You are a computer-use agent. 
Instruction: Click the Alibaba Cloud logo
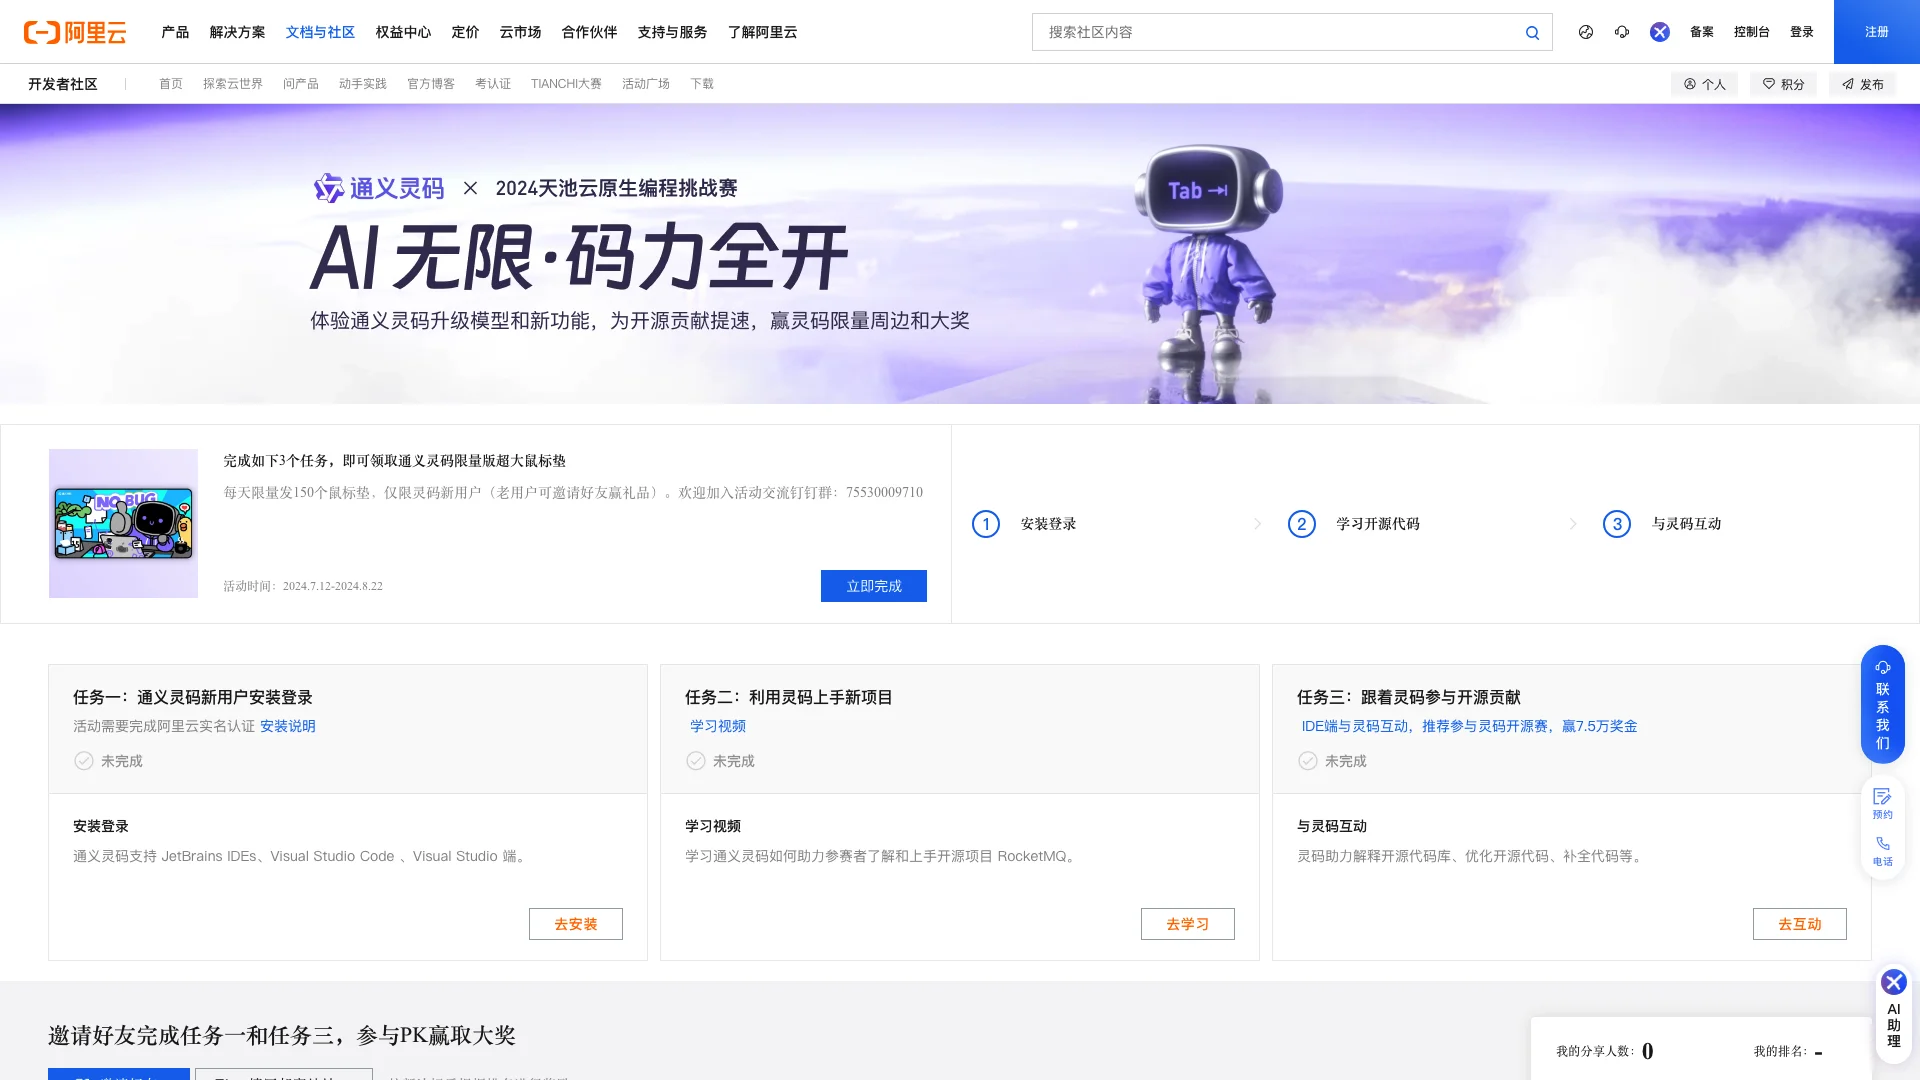tap(75, 32)
